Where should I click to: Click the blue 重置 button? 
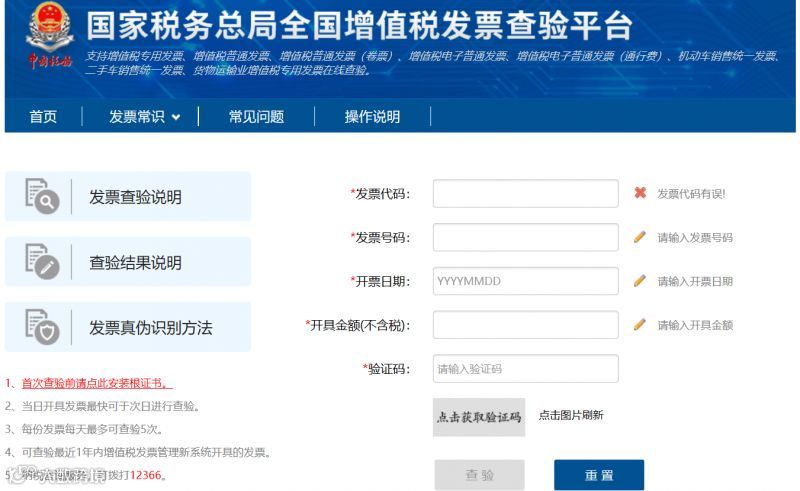[599, 475]
